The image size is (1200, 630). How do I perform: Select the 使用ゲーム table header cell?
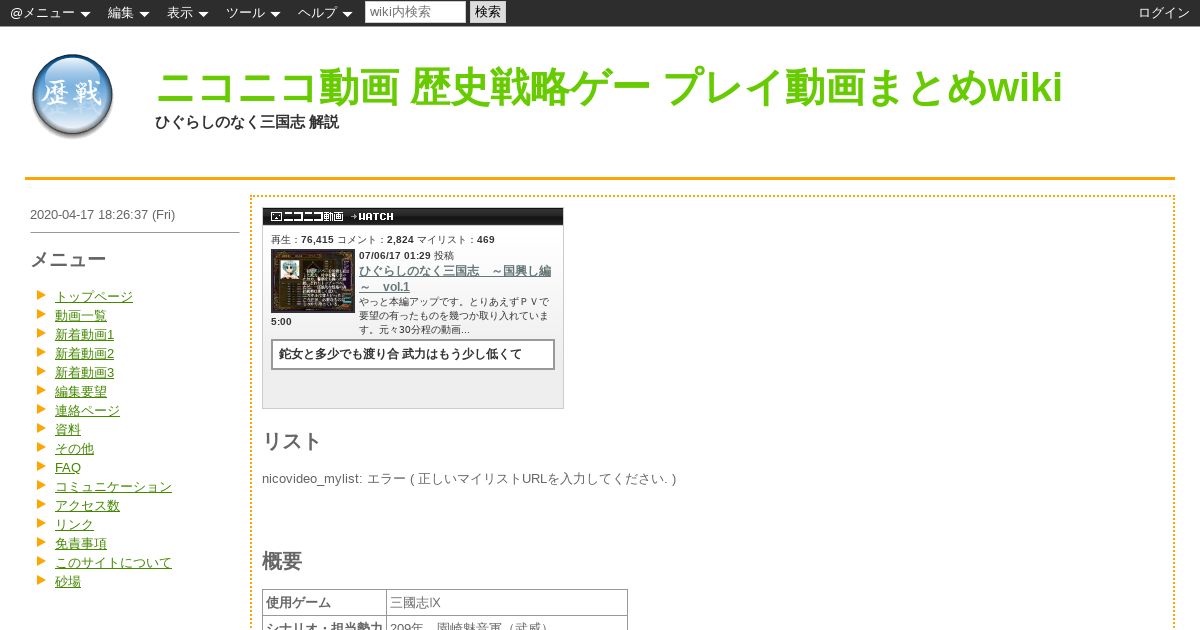coord(325,603)
